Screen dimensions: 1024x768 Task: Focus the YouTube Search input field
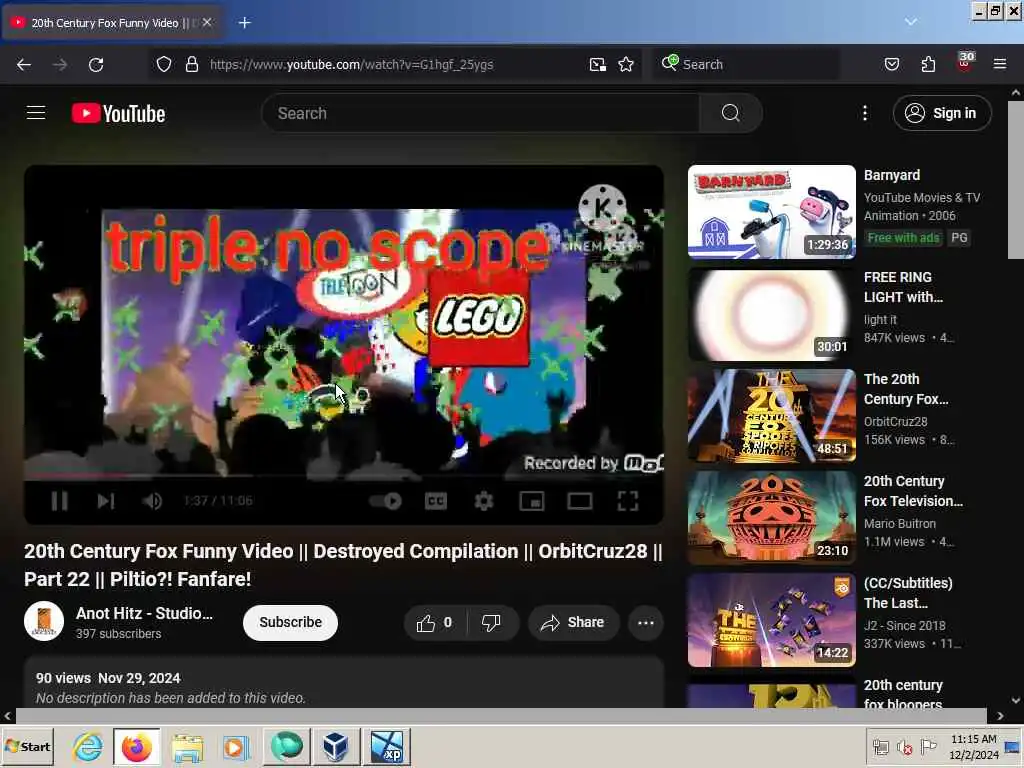coord(481,113)
